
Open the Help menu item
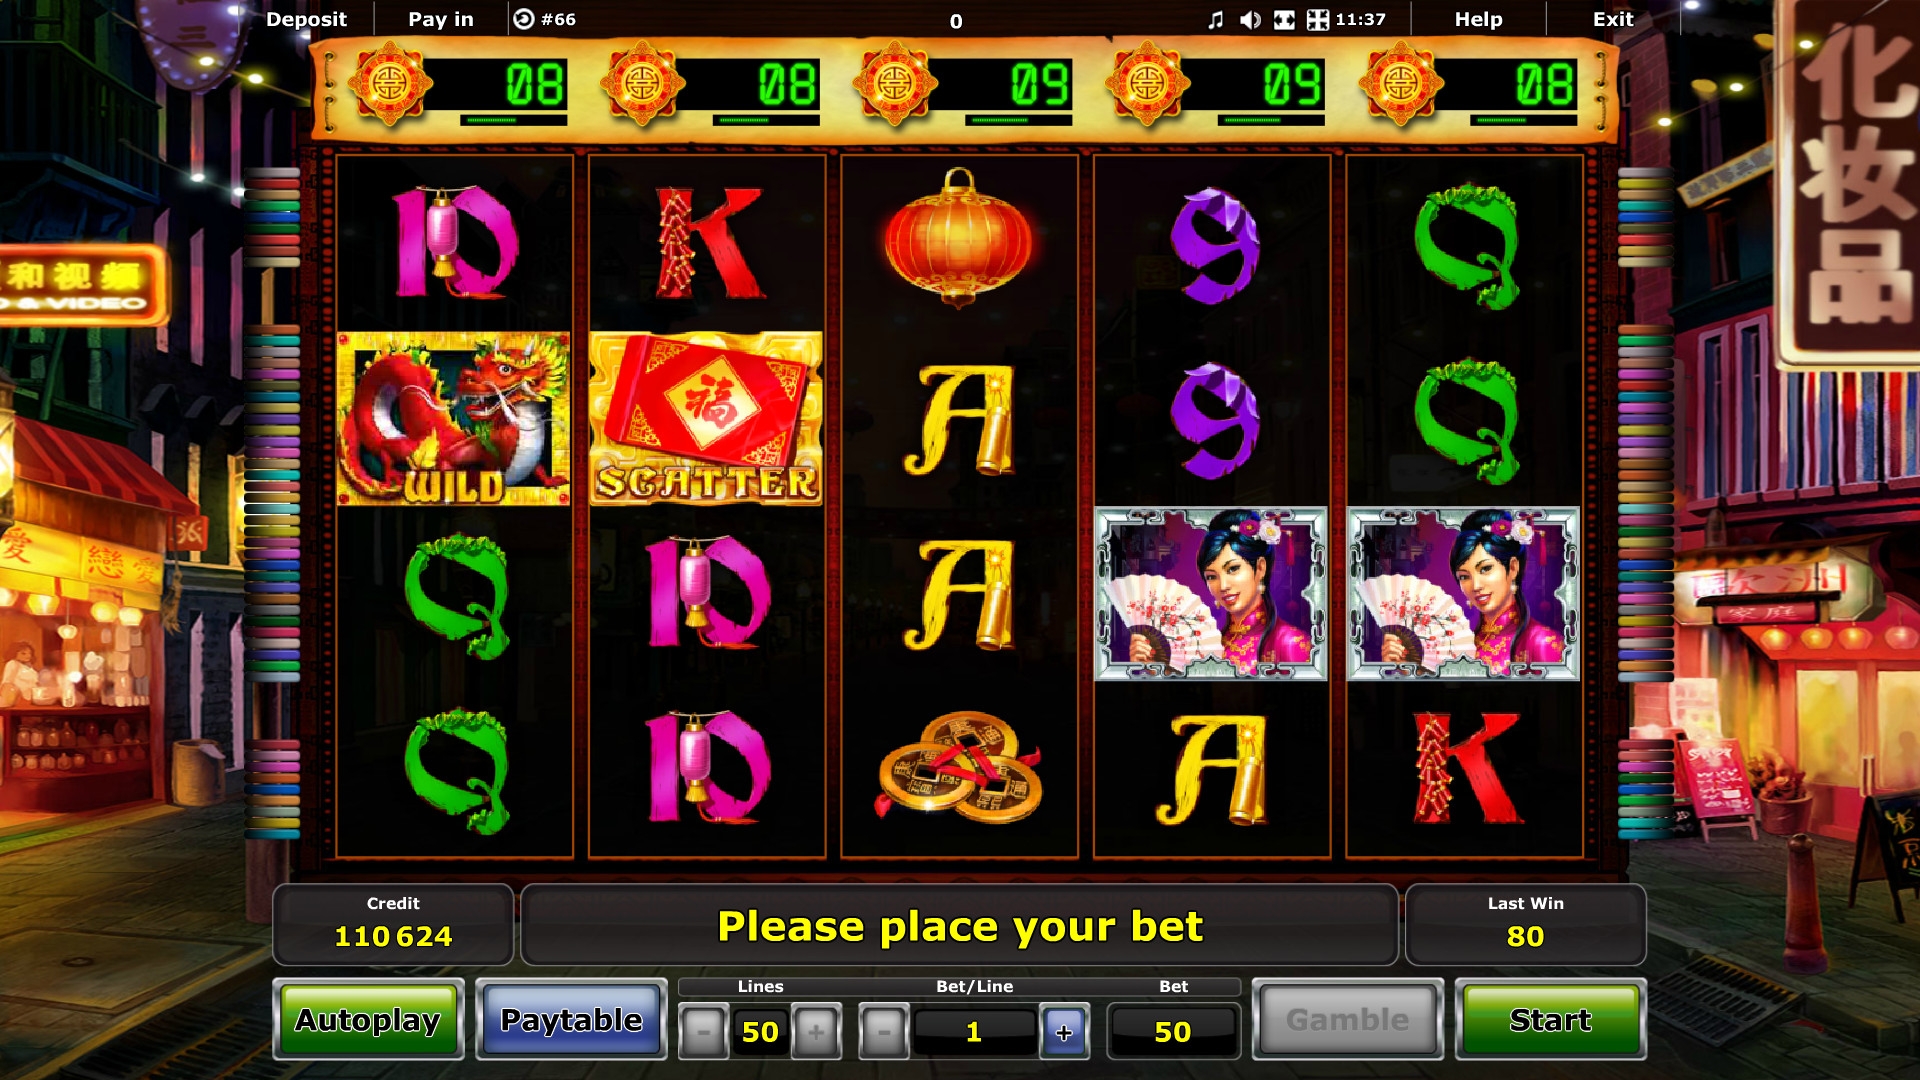(1478, 19)
